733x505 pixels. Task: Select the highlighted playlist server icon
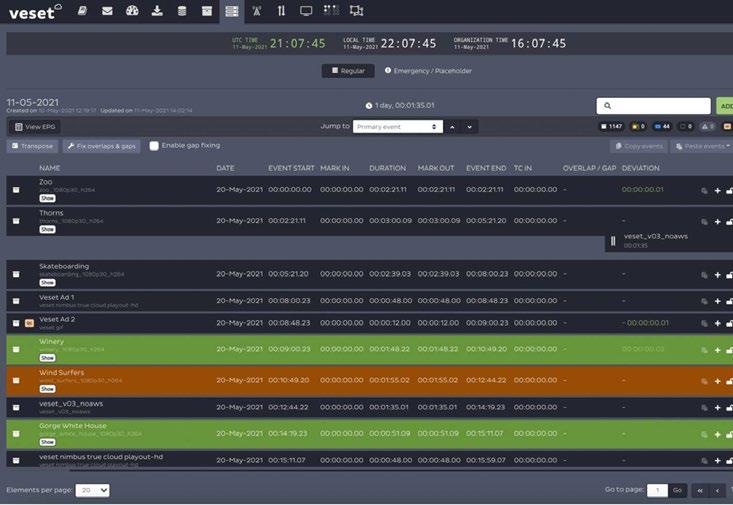pyautogui.click(x=232, y=11)
